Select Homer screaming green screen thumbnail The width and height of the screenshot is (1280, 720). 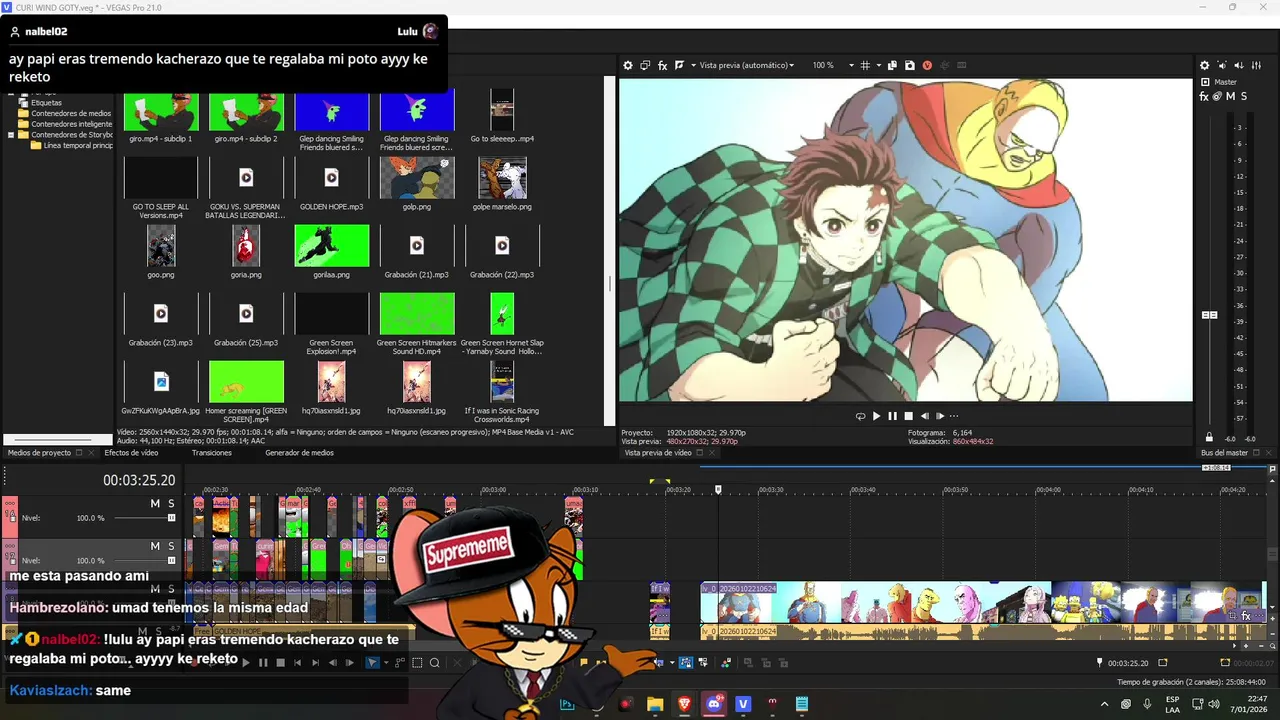246,381
